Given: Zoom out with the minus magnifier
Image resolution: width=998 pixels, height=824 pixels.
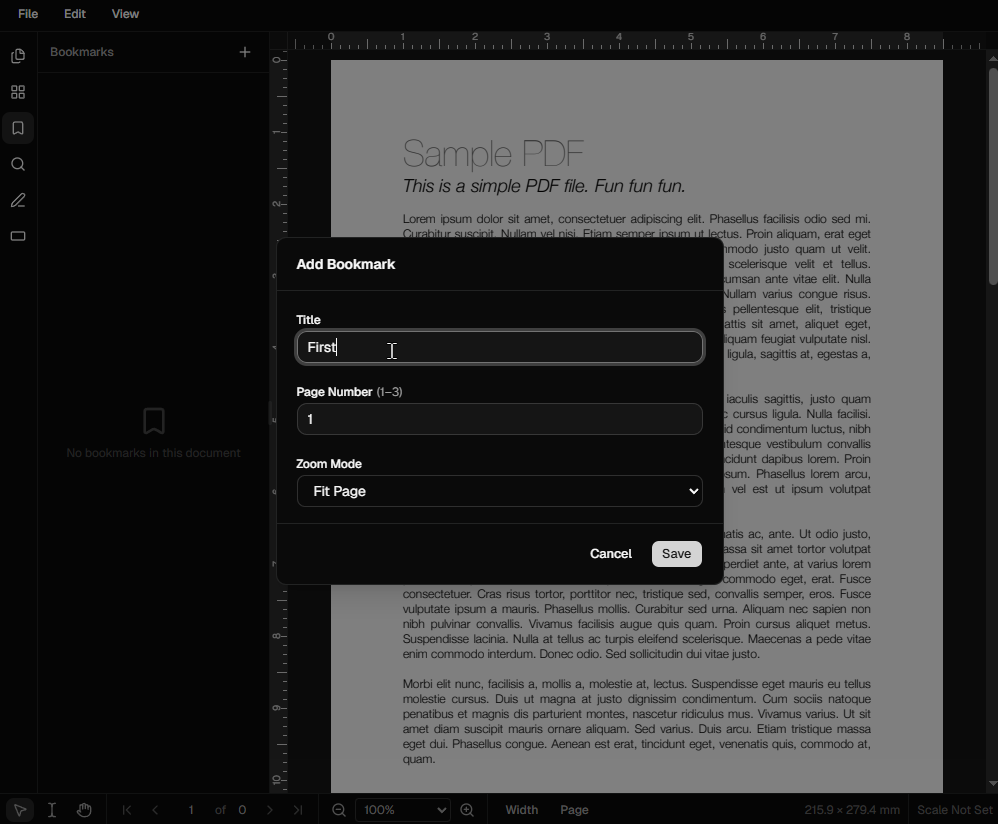Looking at the screenshot, I should tap(339, 810).
